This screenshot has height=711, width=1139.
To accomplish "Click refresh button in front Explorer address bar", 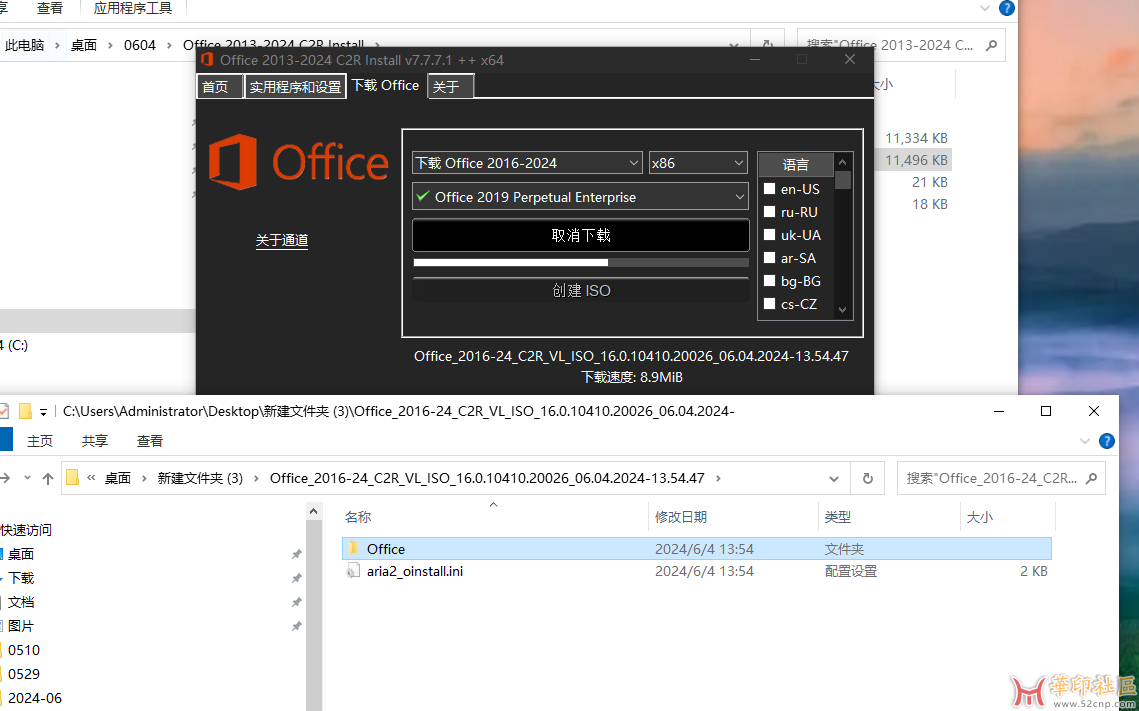I will pos(867,479).
